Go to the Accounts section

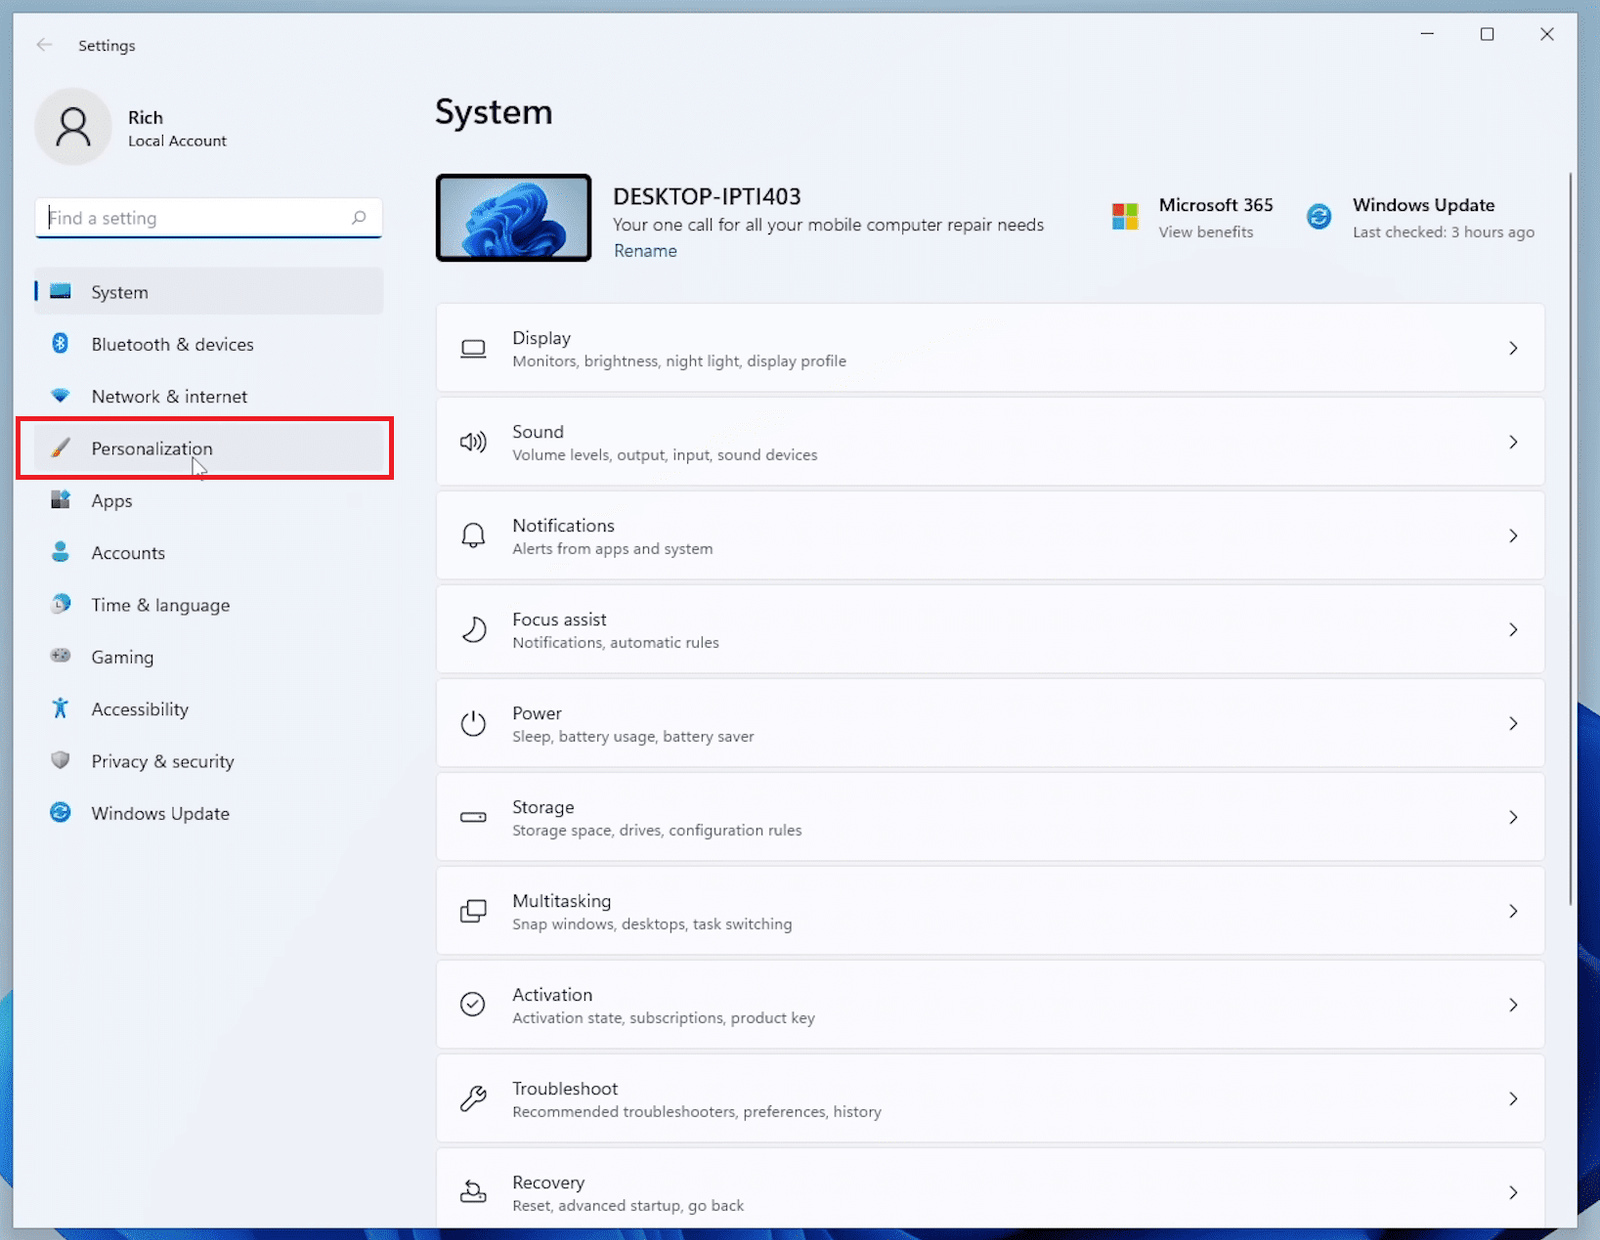coord(128,553)
